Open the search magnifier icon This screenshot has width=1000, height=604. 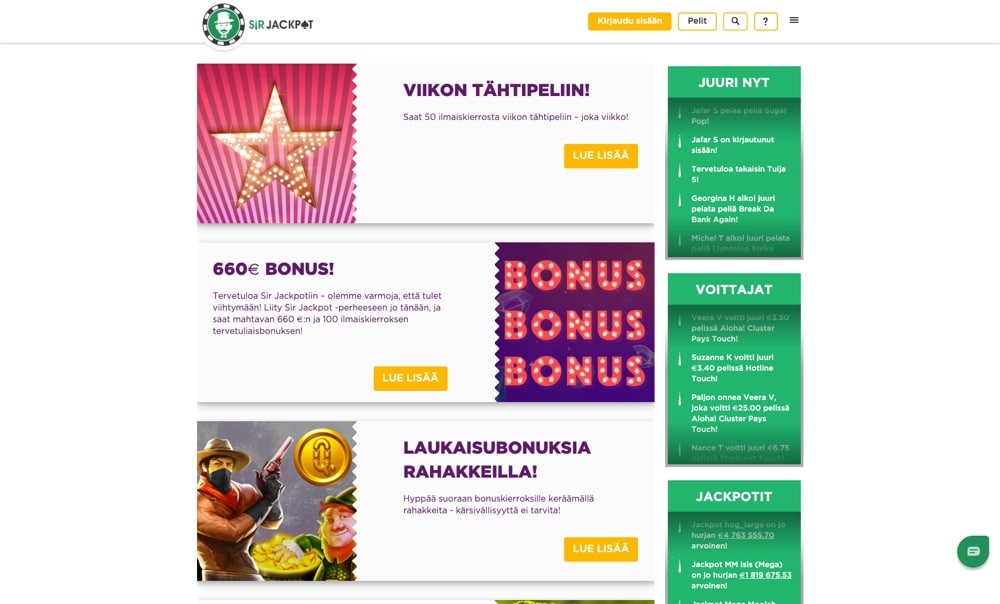tap(735, 21)
